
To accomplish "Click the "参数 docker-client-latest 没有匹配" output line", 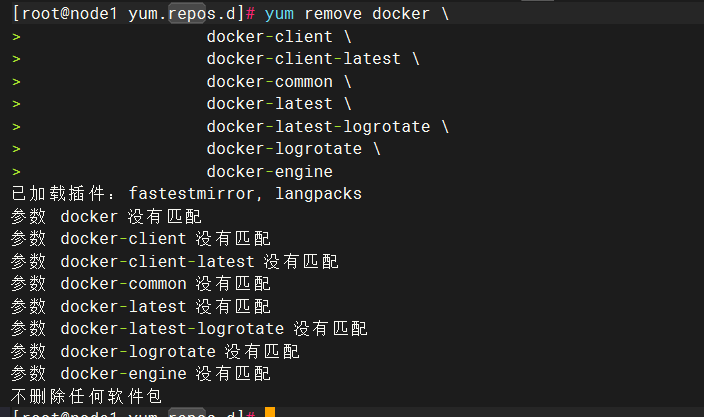I will pos(174,262).
